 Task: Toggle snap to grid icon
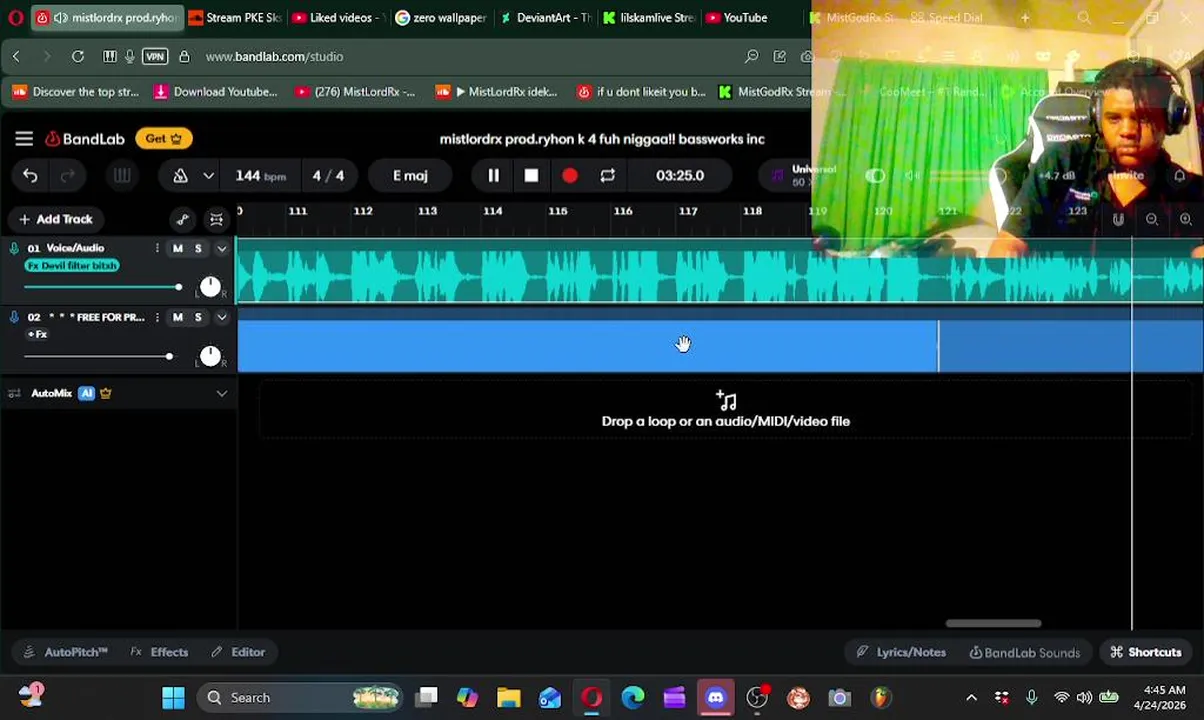pos(216,220)
